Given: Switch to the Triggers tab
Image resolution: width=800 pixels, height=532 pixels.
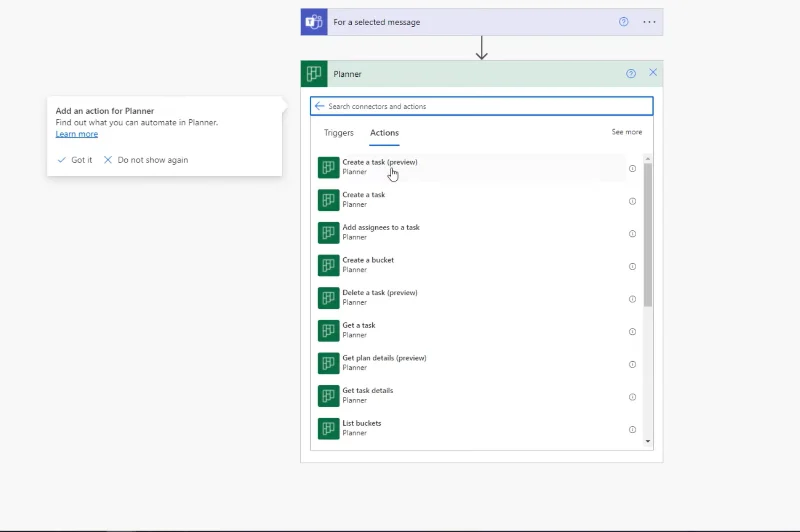Looking at the screenshot, I should [338, 133].
